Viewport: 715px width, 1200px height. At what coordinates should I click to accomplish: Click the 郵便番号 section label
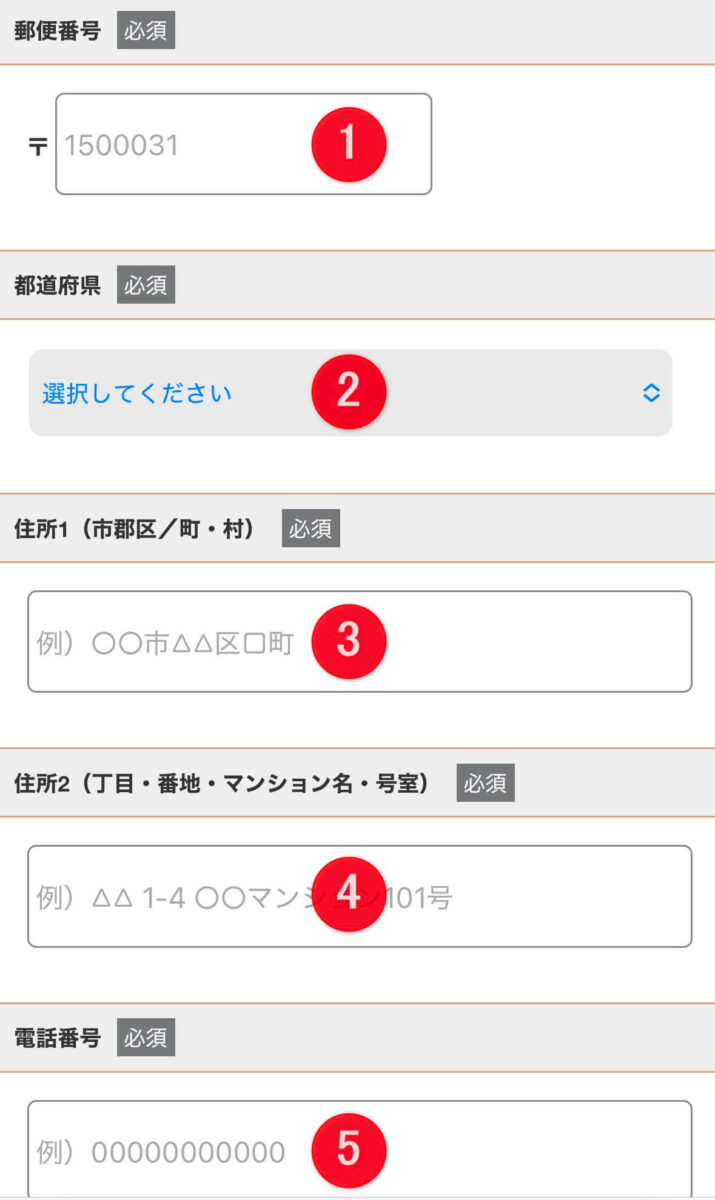pos(57,31)
